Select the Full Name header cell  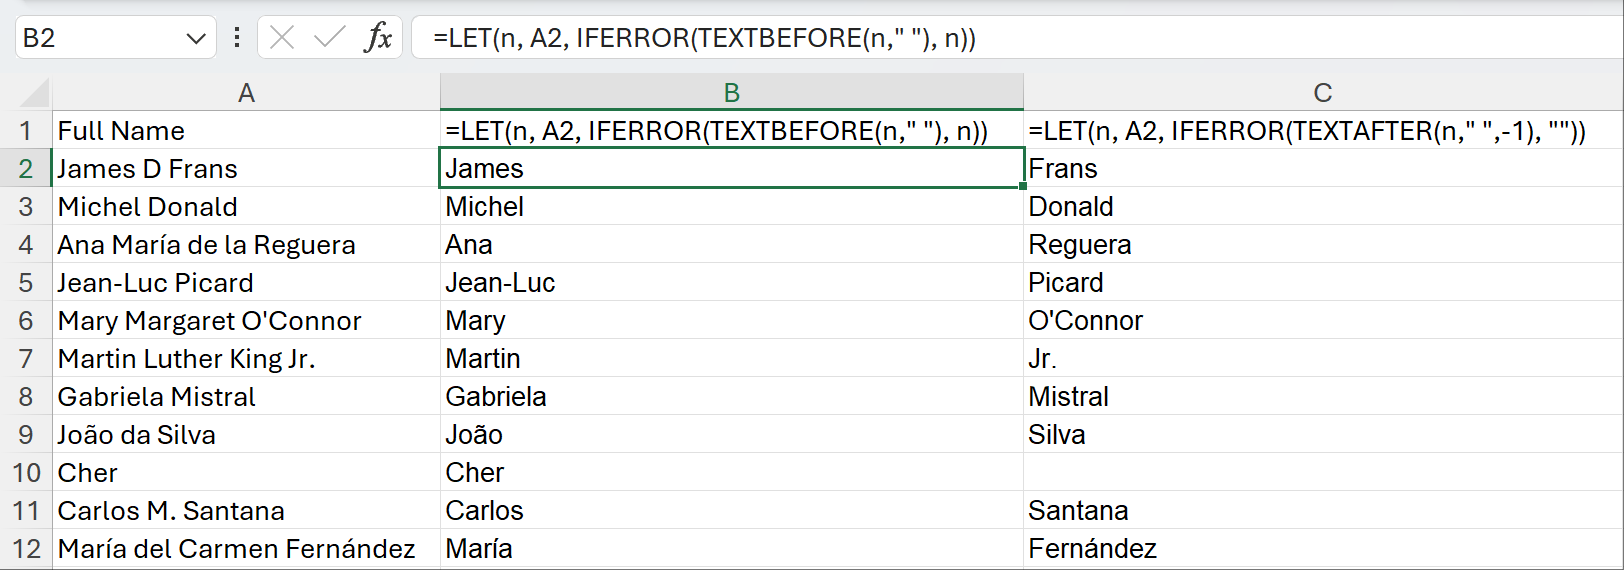tap(121, 131)
